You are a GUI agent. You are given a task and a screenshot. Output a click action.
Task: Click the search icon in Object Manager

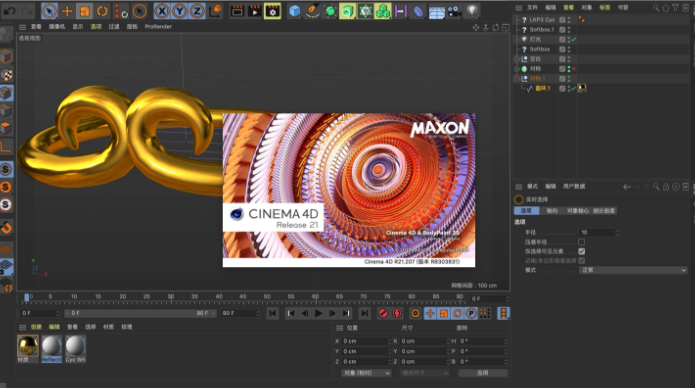[656, 8]
